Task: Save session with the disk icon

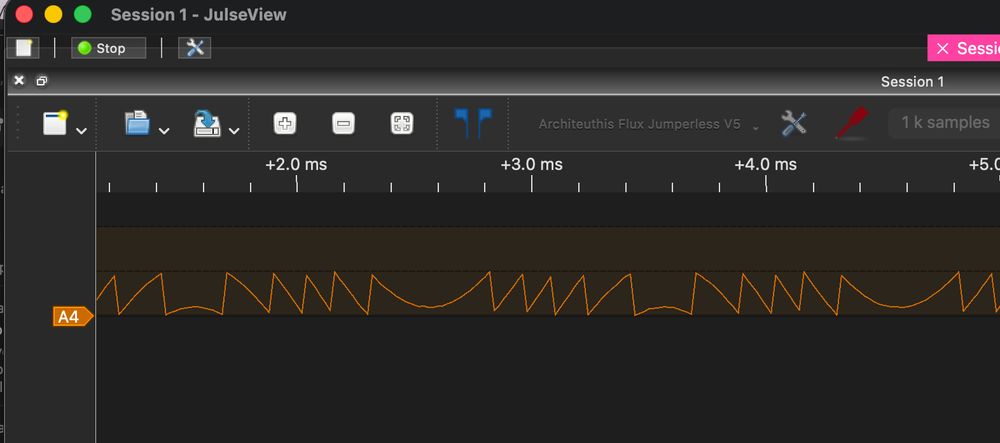Action: [x=207, y=123]
